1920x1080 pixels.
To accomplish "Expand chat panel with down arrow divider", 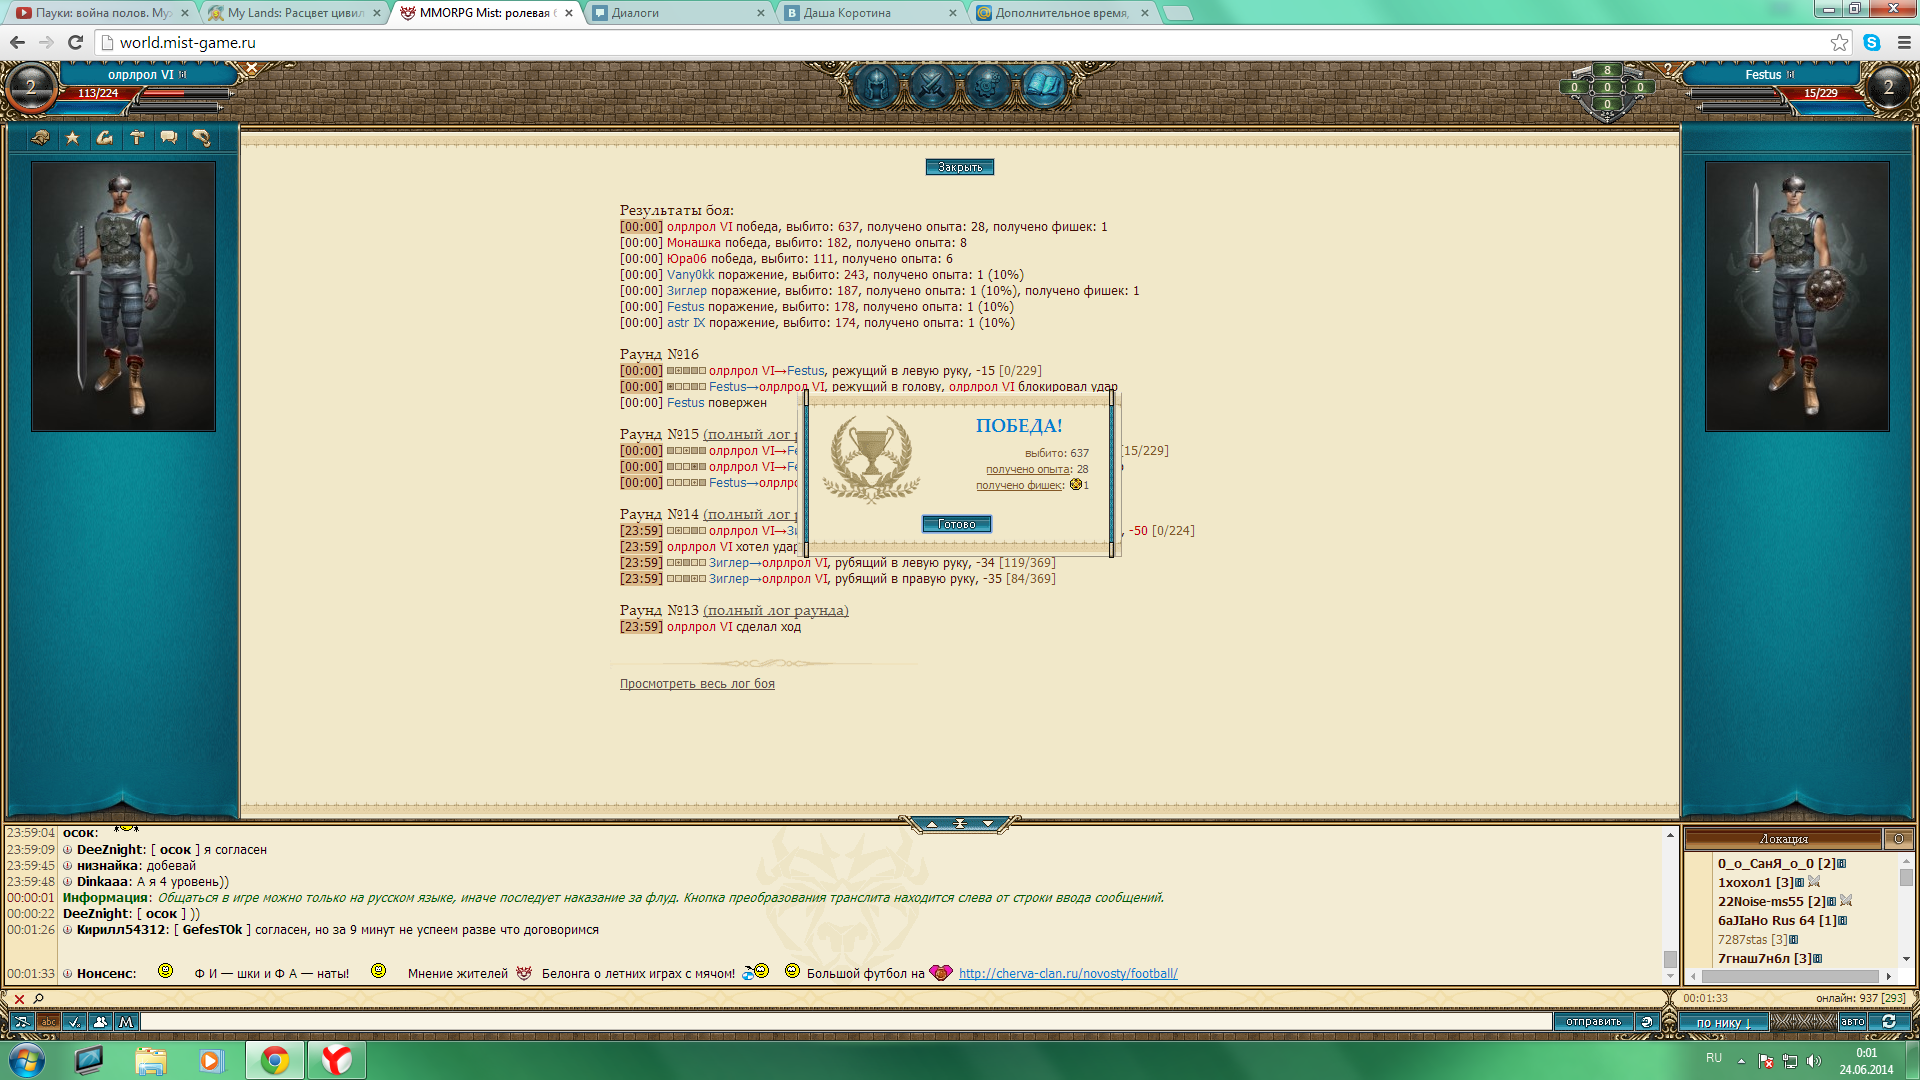I will pyautogui.click(x=988, y=824).
